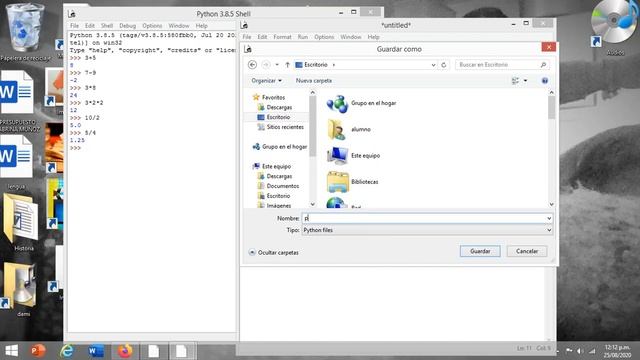
Task: Collapse folders with Ocultar carpetas
Action: [274, 253]
